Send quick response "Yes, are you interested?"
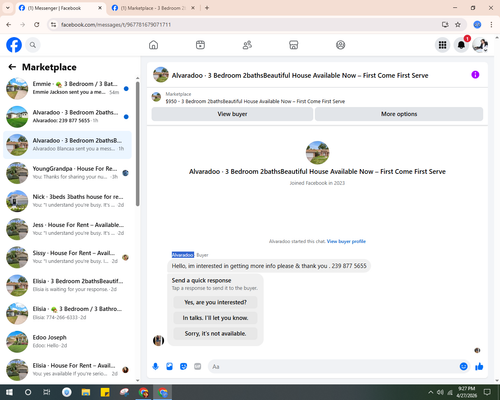 pyautogui.click(x=215, y=302)
